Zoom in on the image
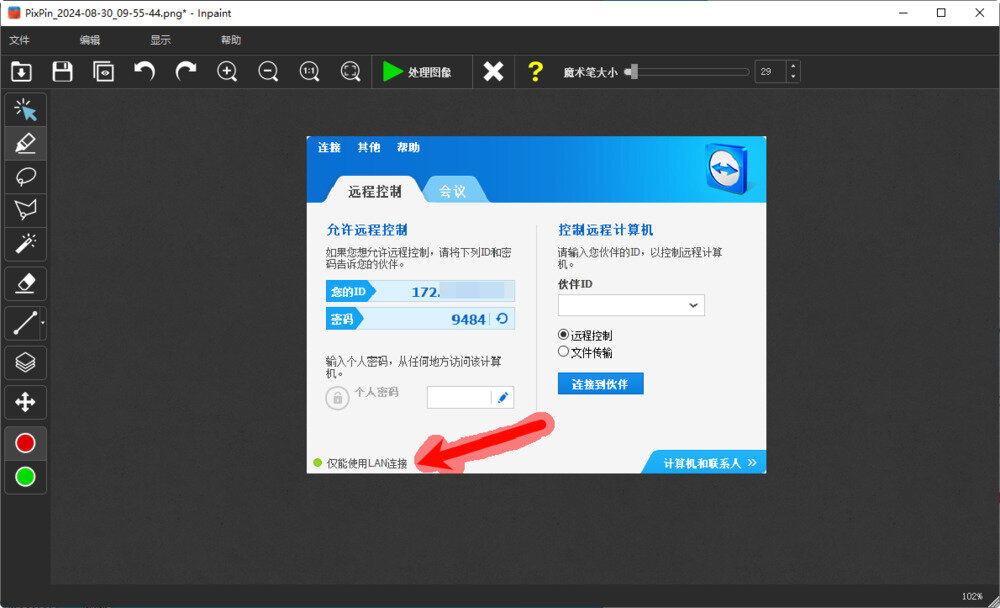 [x=227, y=71]
